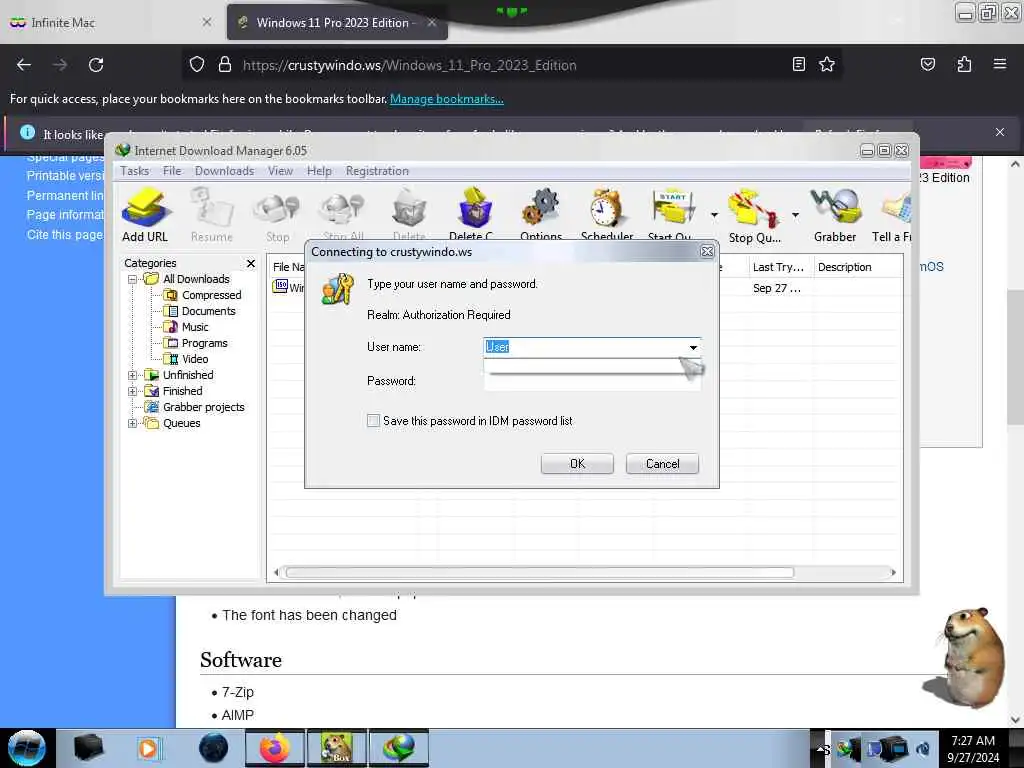This screenshot has width=1024, height=768.
Task: Click the taskbar clock showing 7:27 AM
Action: point(973,748)
